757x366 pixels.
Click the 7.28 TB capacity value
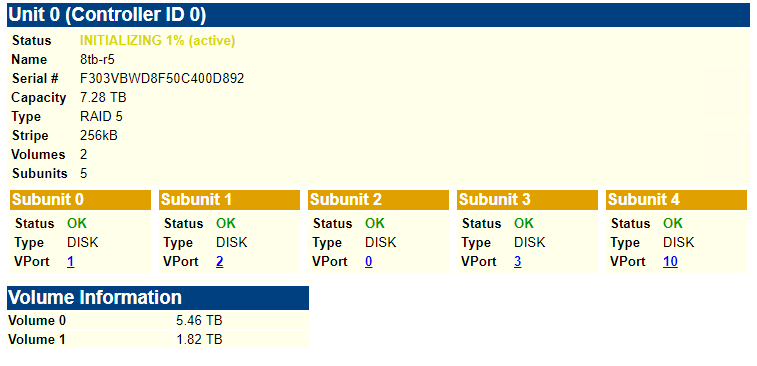[x=103, y=98]
